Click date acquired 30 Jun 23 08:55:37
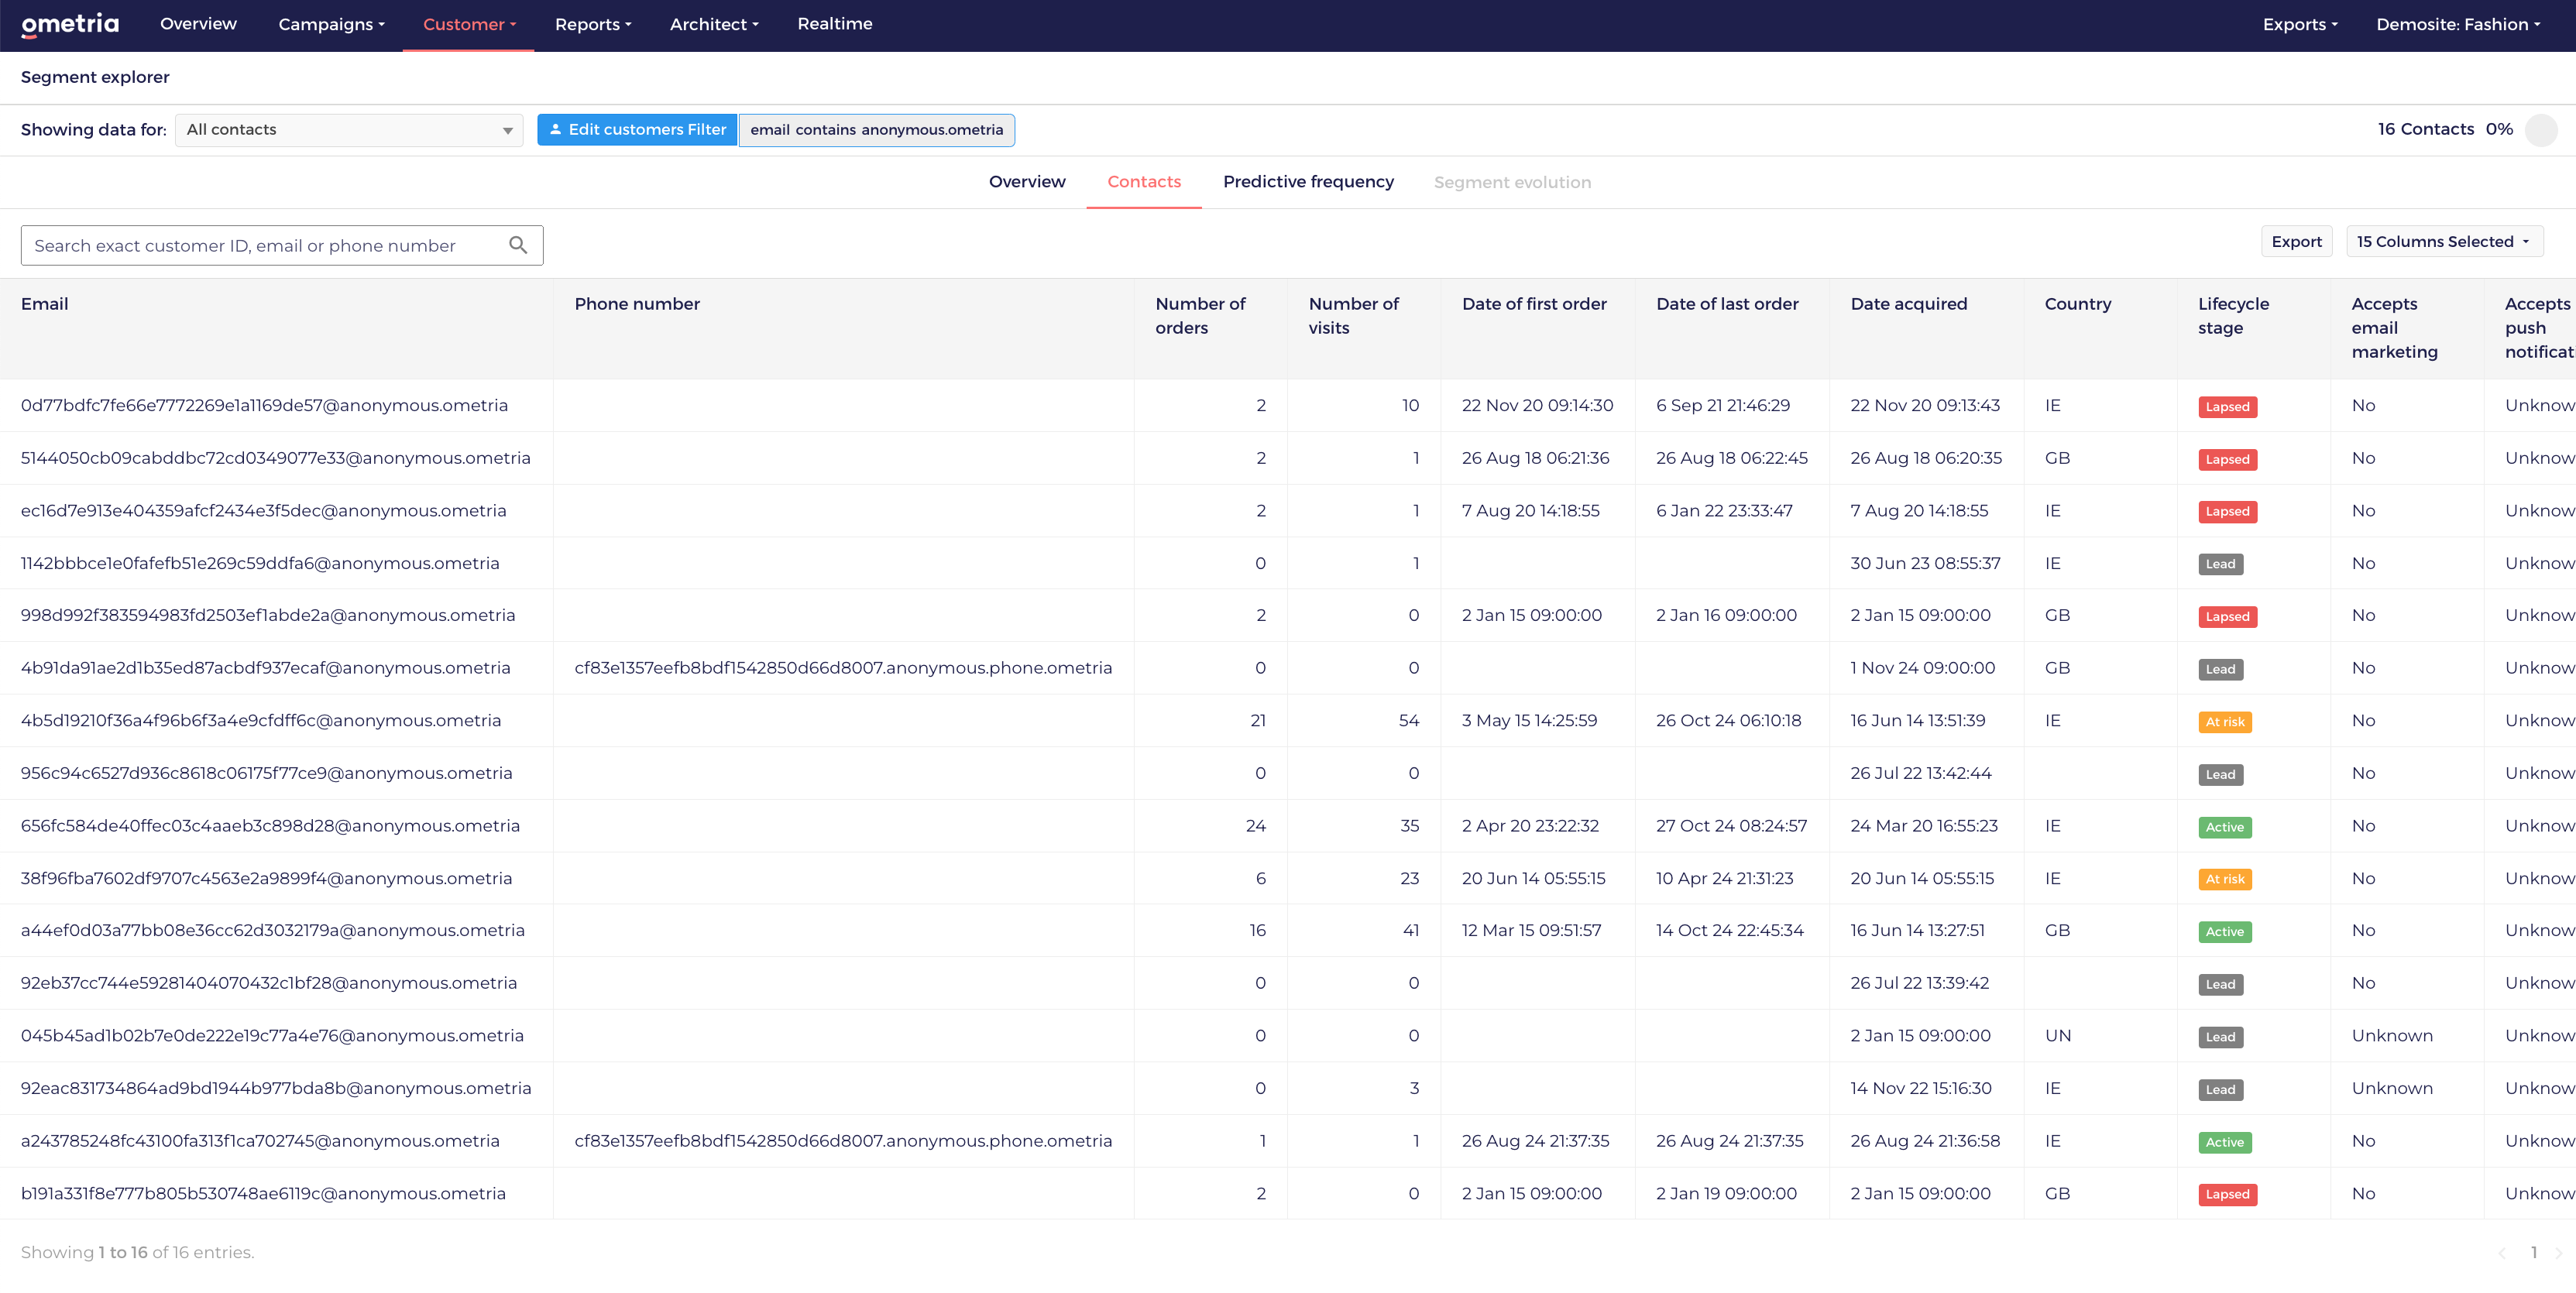The image size is (2576, 1293). [x=1925, y=564]
